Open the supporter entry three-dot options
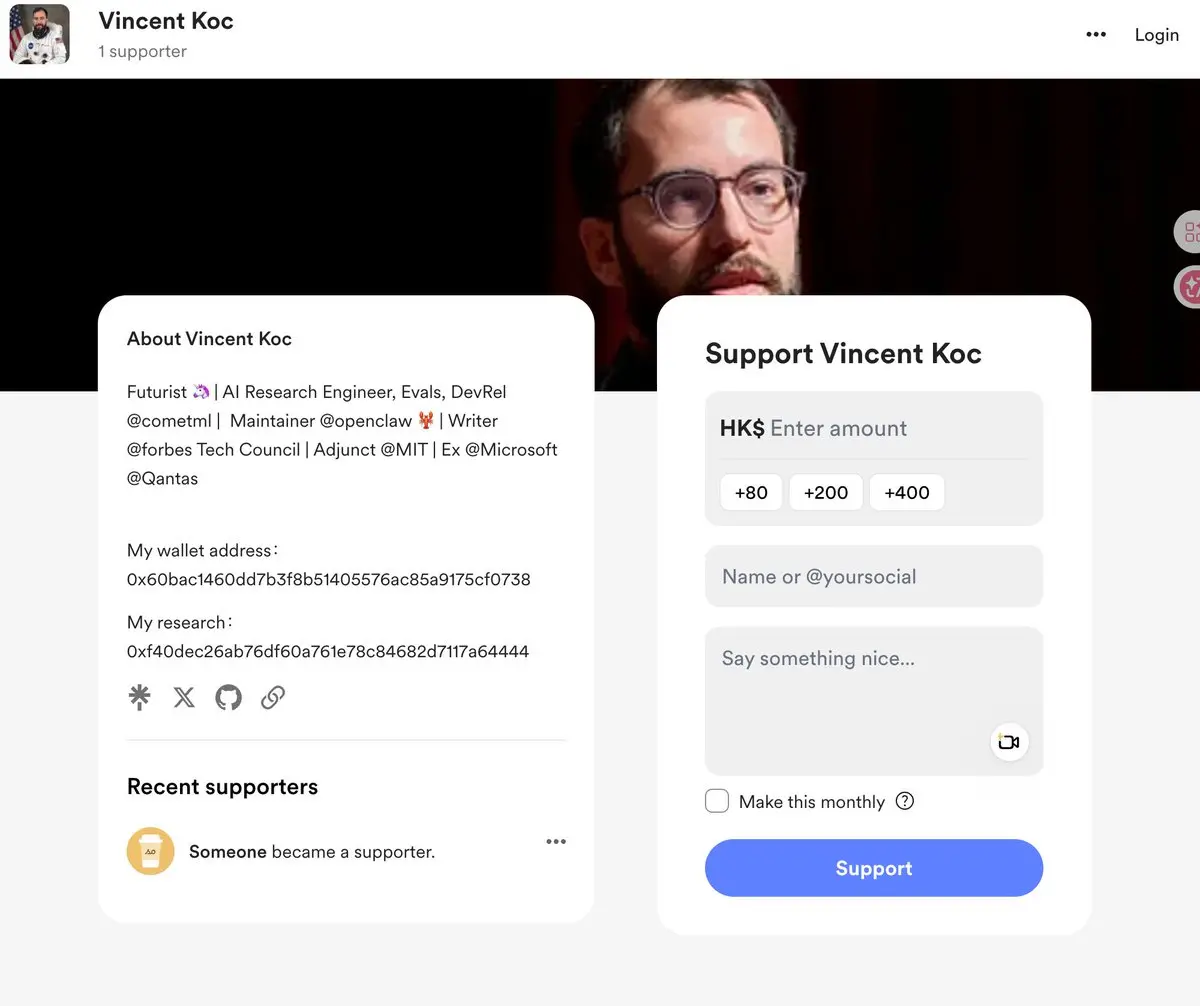Viewport: 1200px width, 1006px height. pos(556,842)
